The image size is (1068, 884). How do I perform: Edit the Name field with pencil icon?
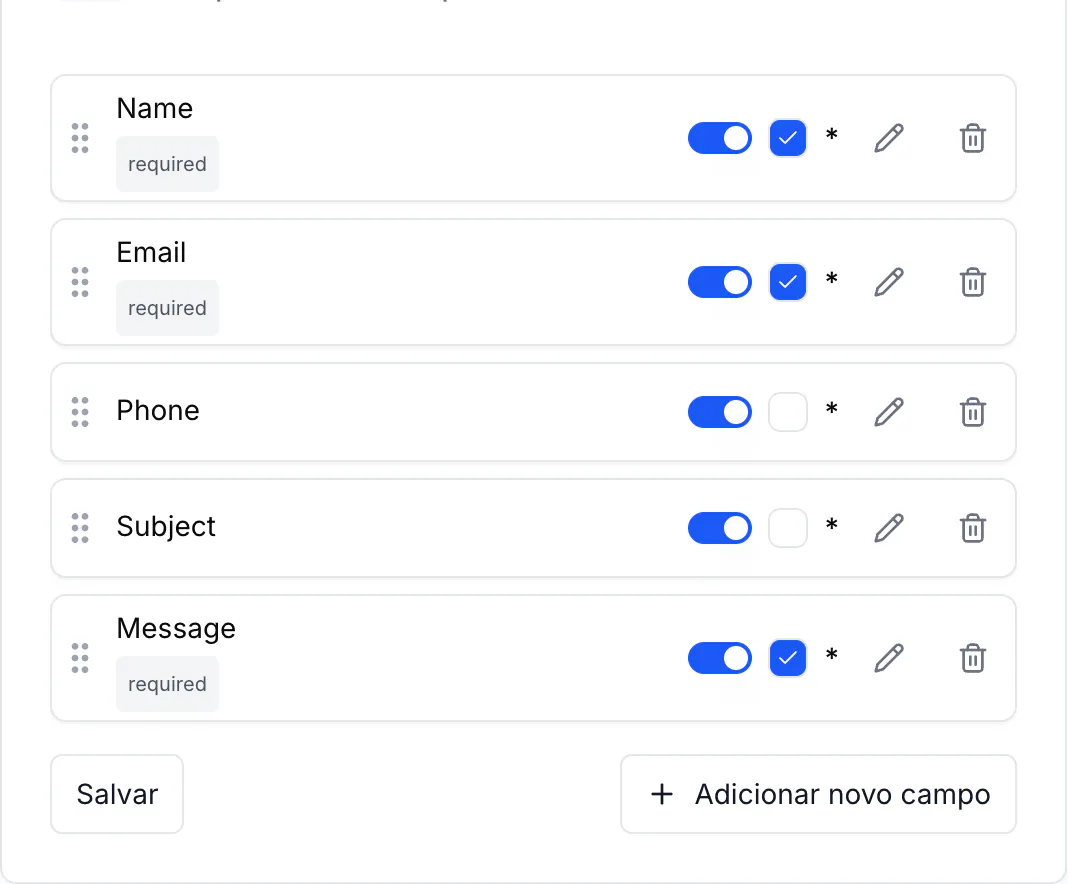click(889, 138)
